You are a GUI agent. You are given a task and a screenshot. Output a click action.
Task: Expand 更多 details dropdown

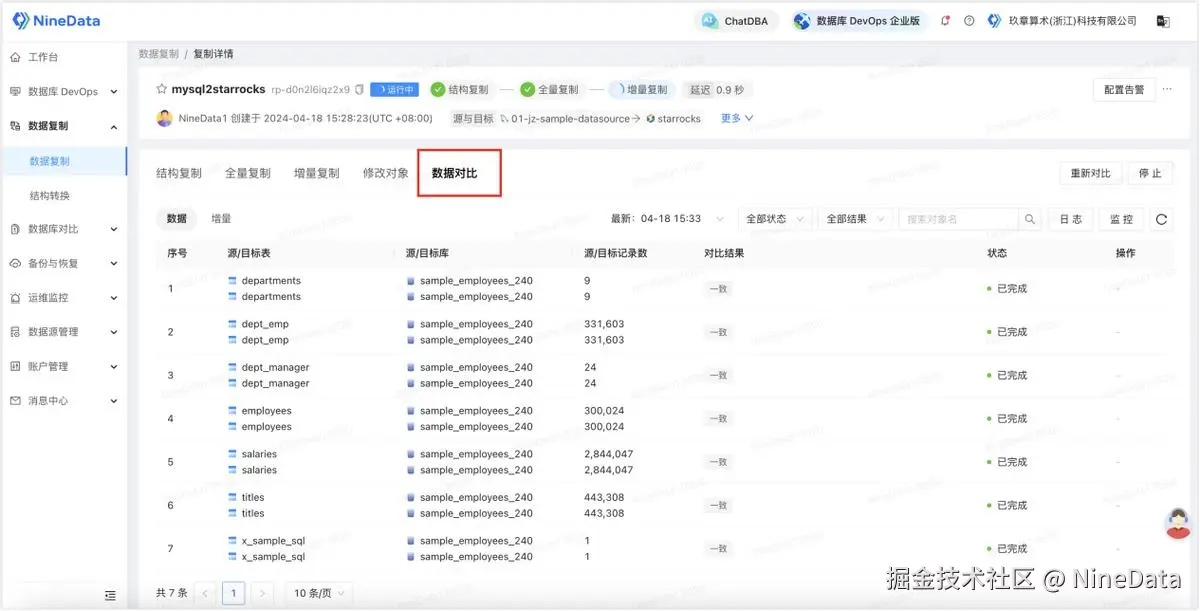click(737, 118)
